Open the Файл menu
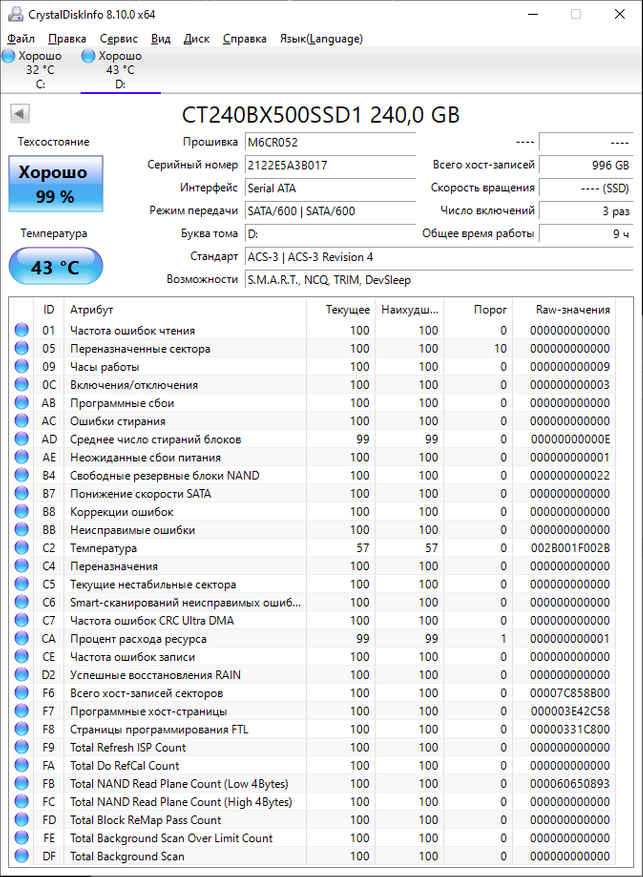Image resolution: width=643 pixels, height=877 pixels. [x=21, y=39]
